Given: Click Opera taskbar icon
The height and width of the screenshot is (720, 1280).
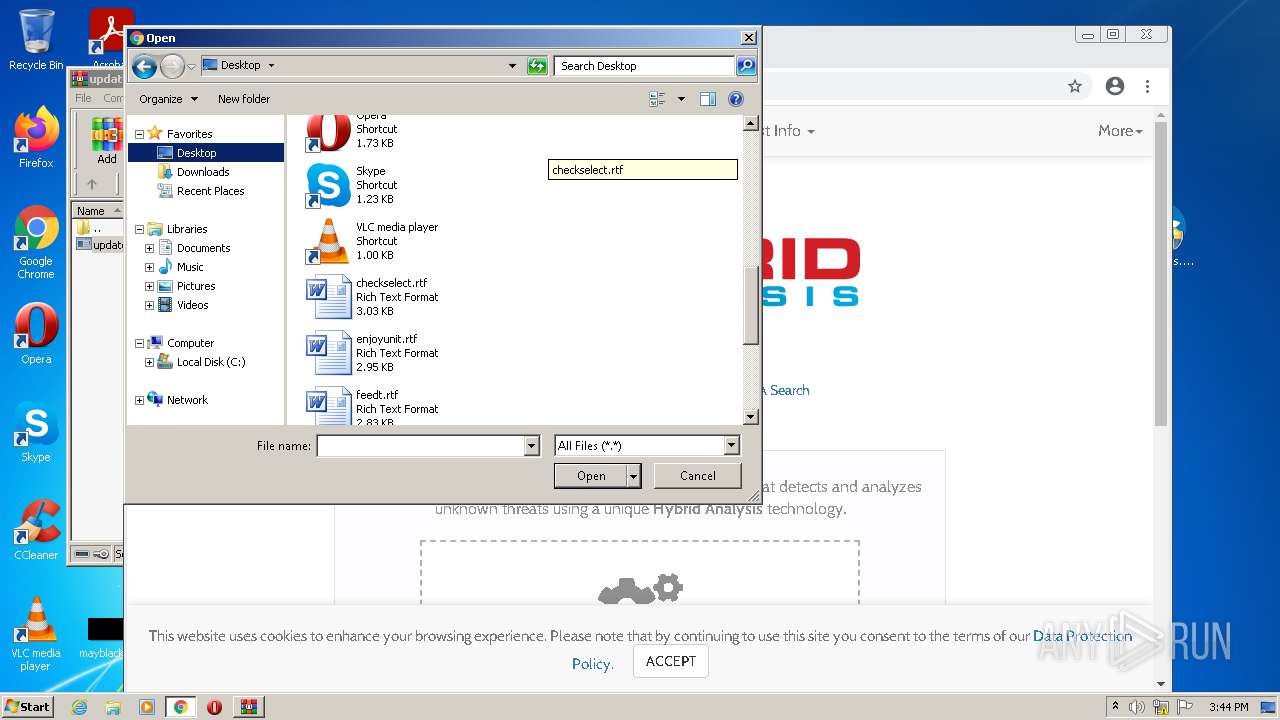Looking at the screenshot, I should tap(214, 707).
